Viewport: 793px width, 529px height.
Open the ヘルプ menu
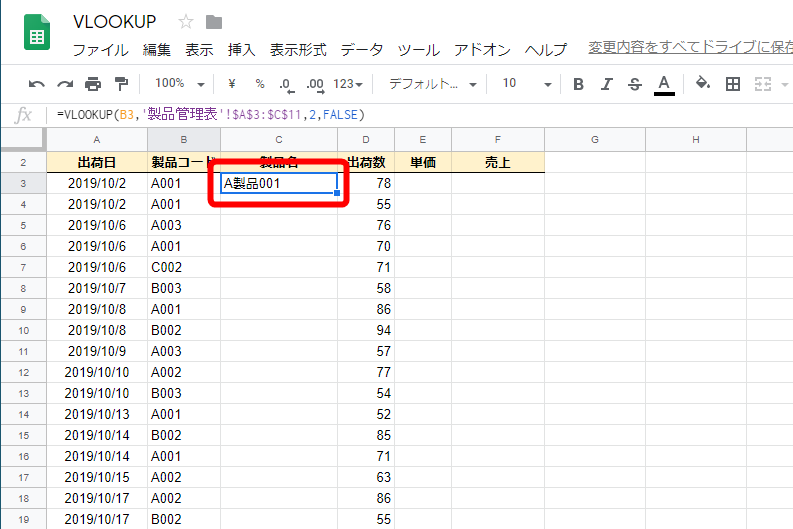click(546, 50)
